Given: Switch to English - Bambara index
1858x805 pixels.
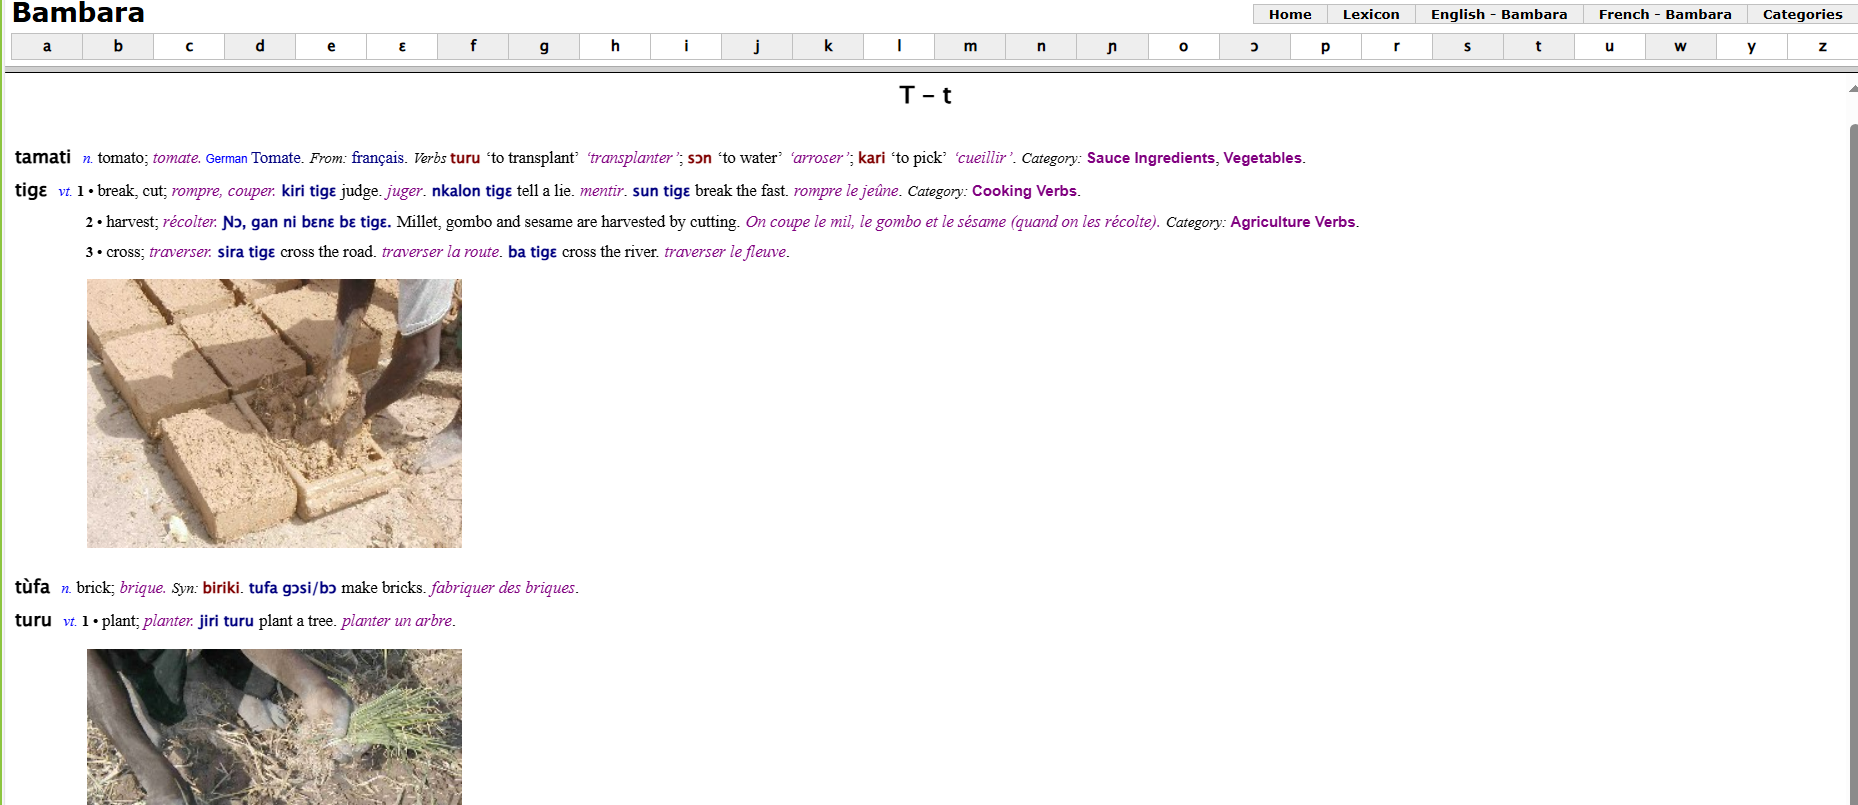Looking at the screenshot, I should pos(1499,14).
